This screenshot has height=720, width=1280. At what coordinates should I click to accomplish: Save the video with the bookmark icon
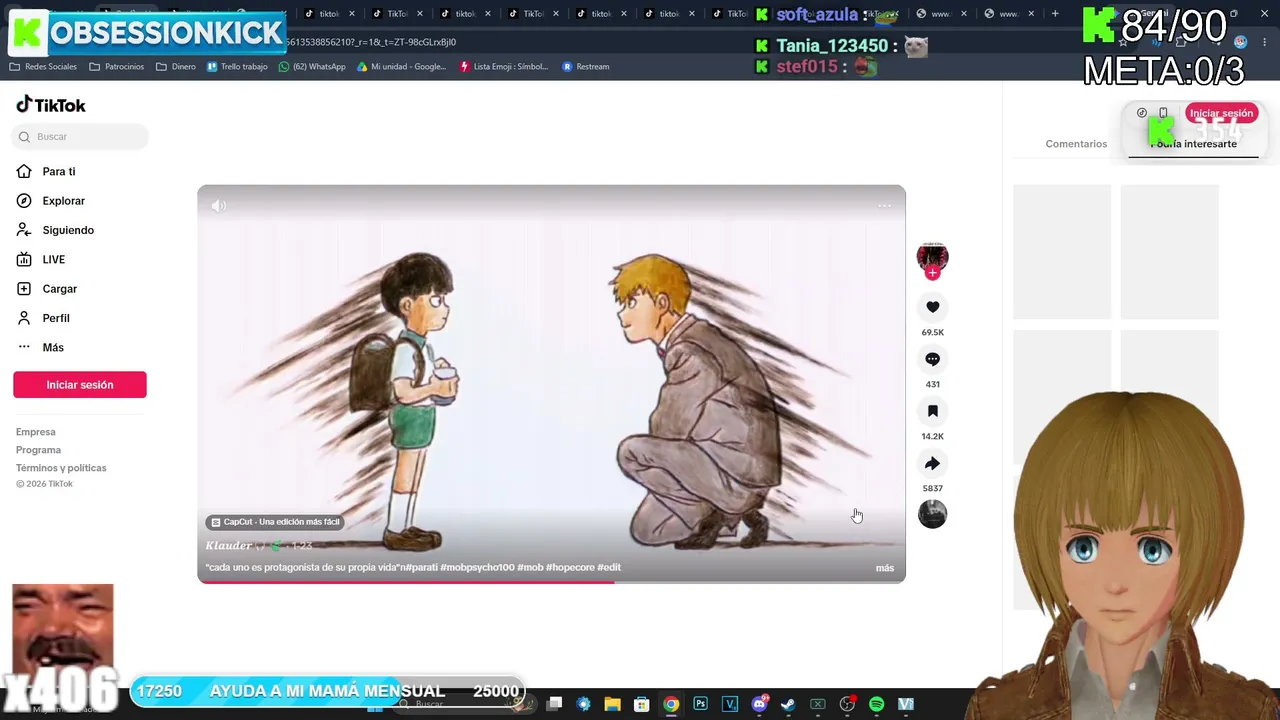[x=932, y=411]
